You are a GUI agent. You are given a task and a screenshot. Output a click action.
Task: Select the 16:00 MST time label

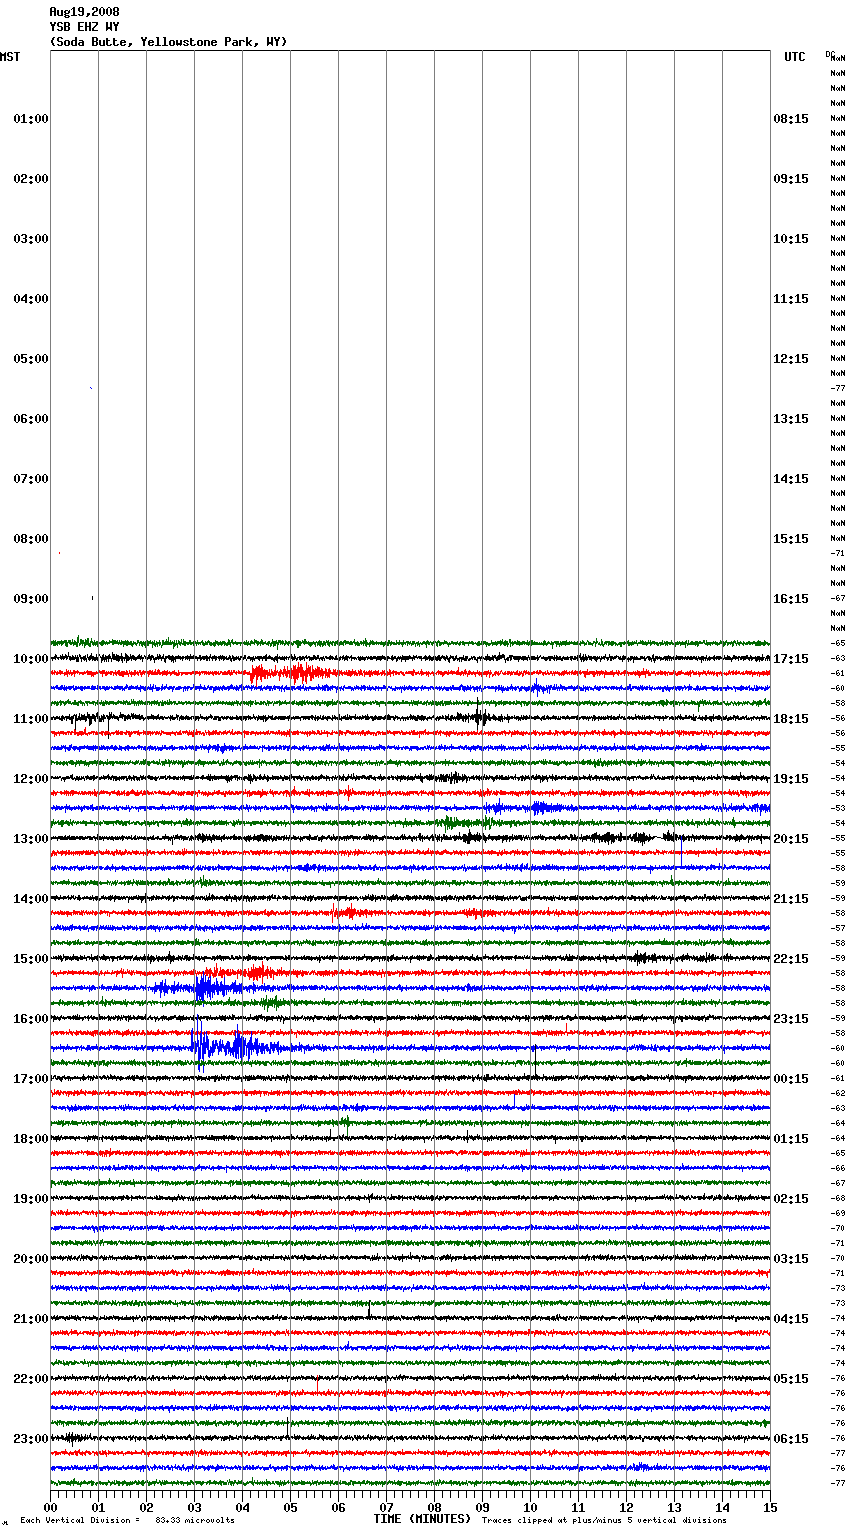click(x=31, y=1019)
